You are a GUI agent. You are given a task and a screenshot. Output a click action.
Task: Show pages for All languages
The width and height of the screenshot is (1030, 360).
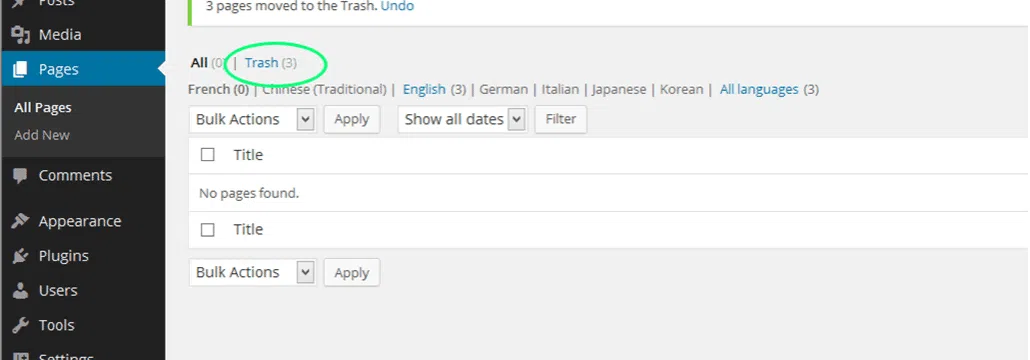[759, 89]
